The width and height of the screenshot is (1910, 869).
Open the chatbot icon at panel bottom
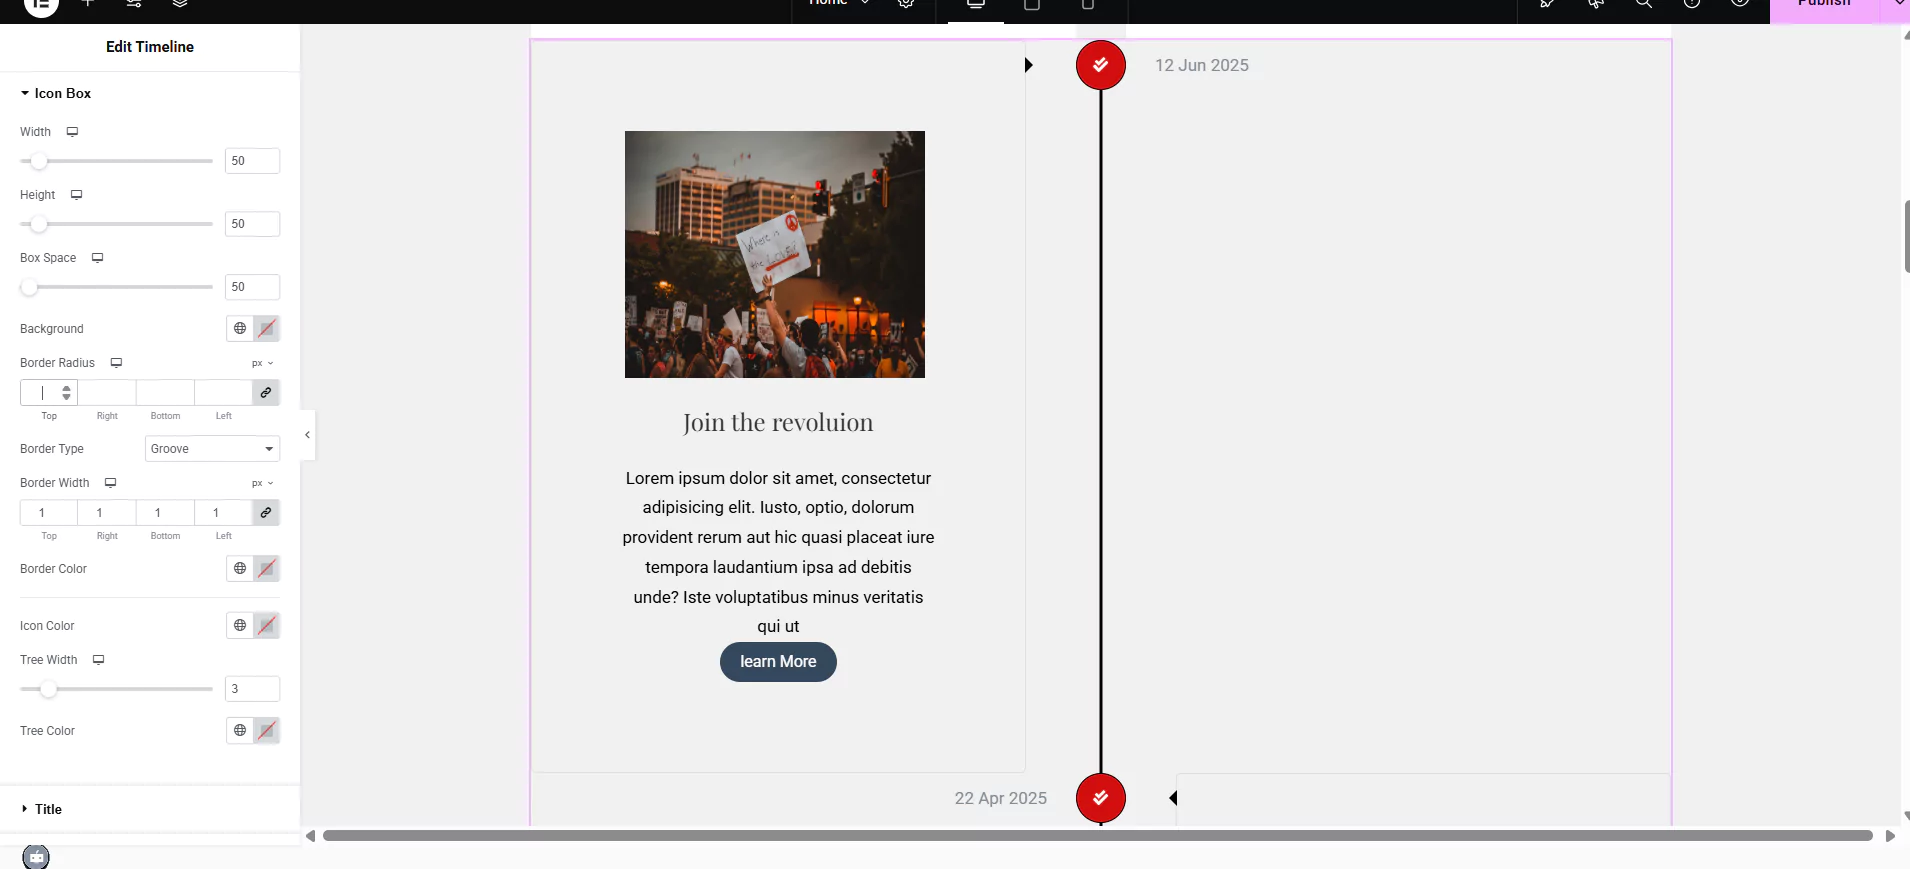coord(36,857)
